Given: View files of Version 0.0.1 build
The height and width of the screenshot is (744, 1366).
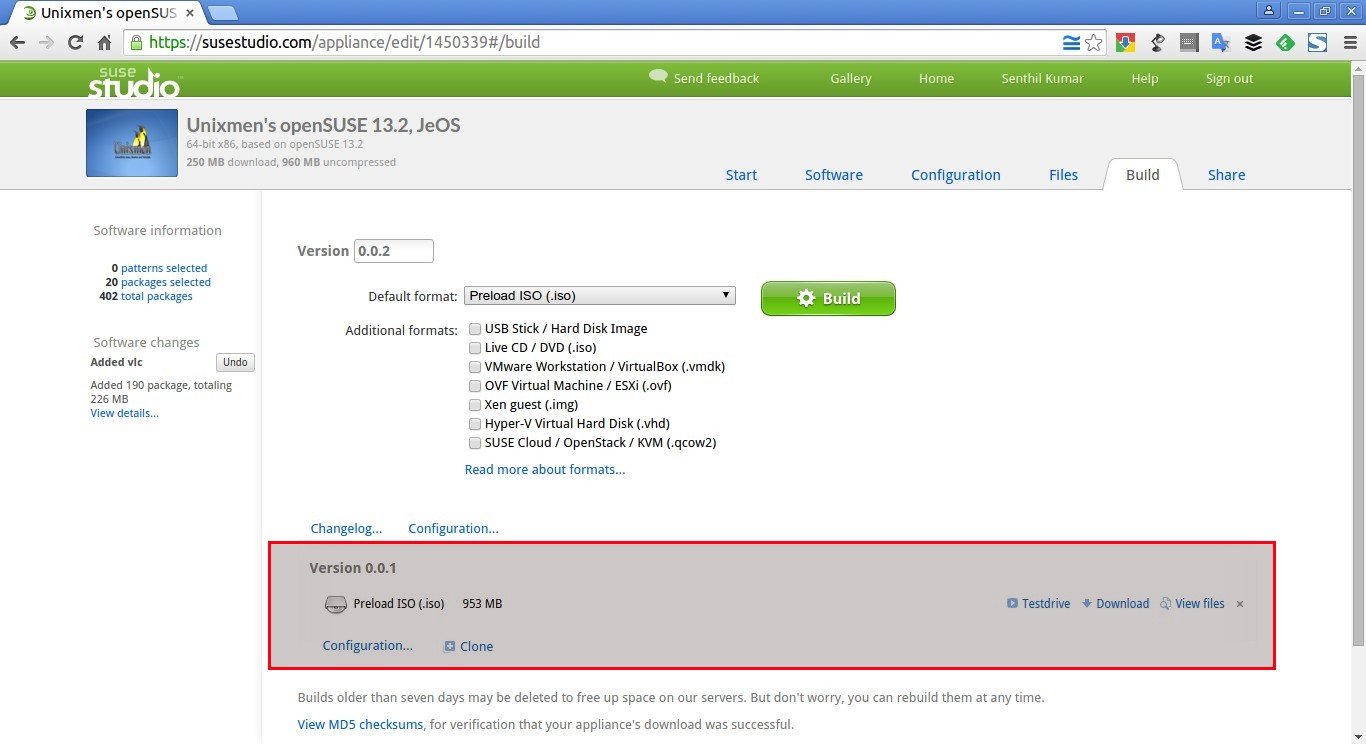Looking at the screenshot, I should point(1193,604).
